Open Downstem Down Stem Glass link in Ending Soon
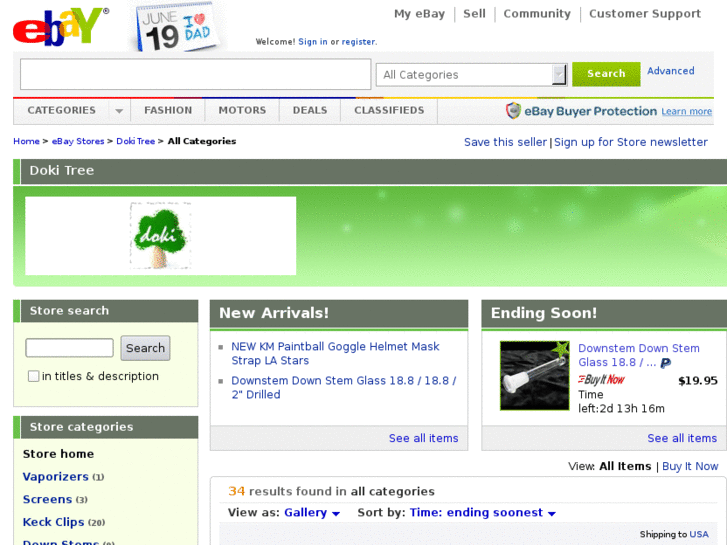This screenshot has height=545, width=727. 638,355
